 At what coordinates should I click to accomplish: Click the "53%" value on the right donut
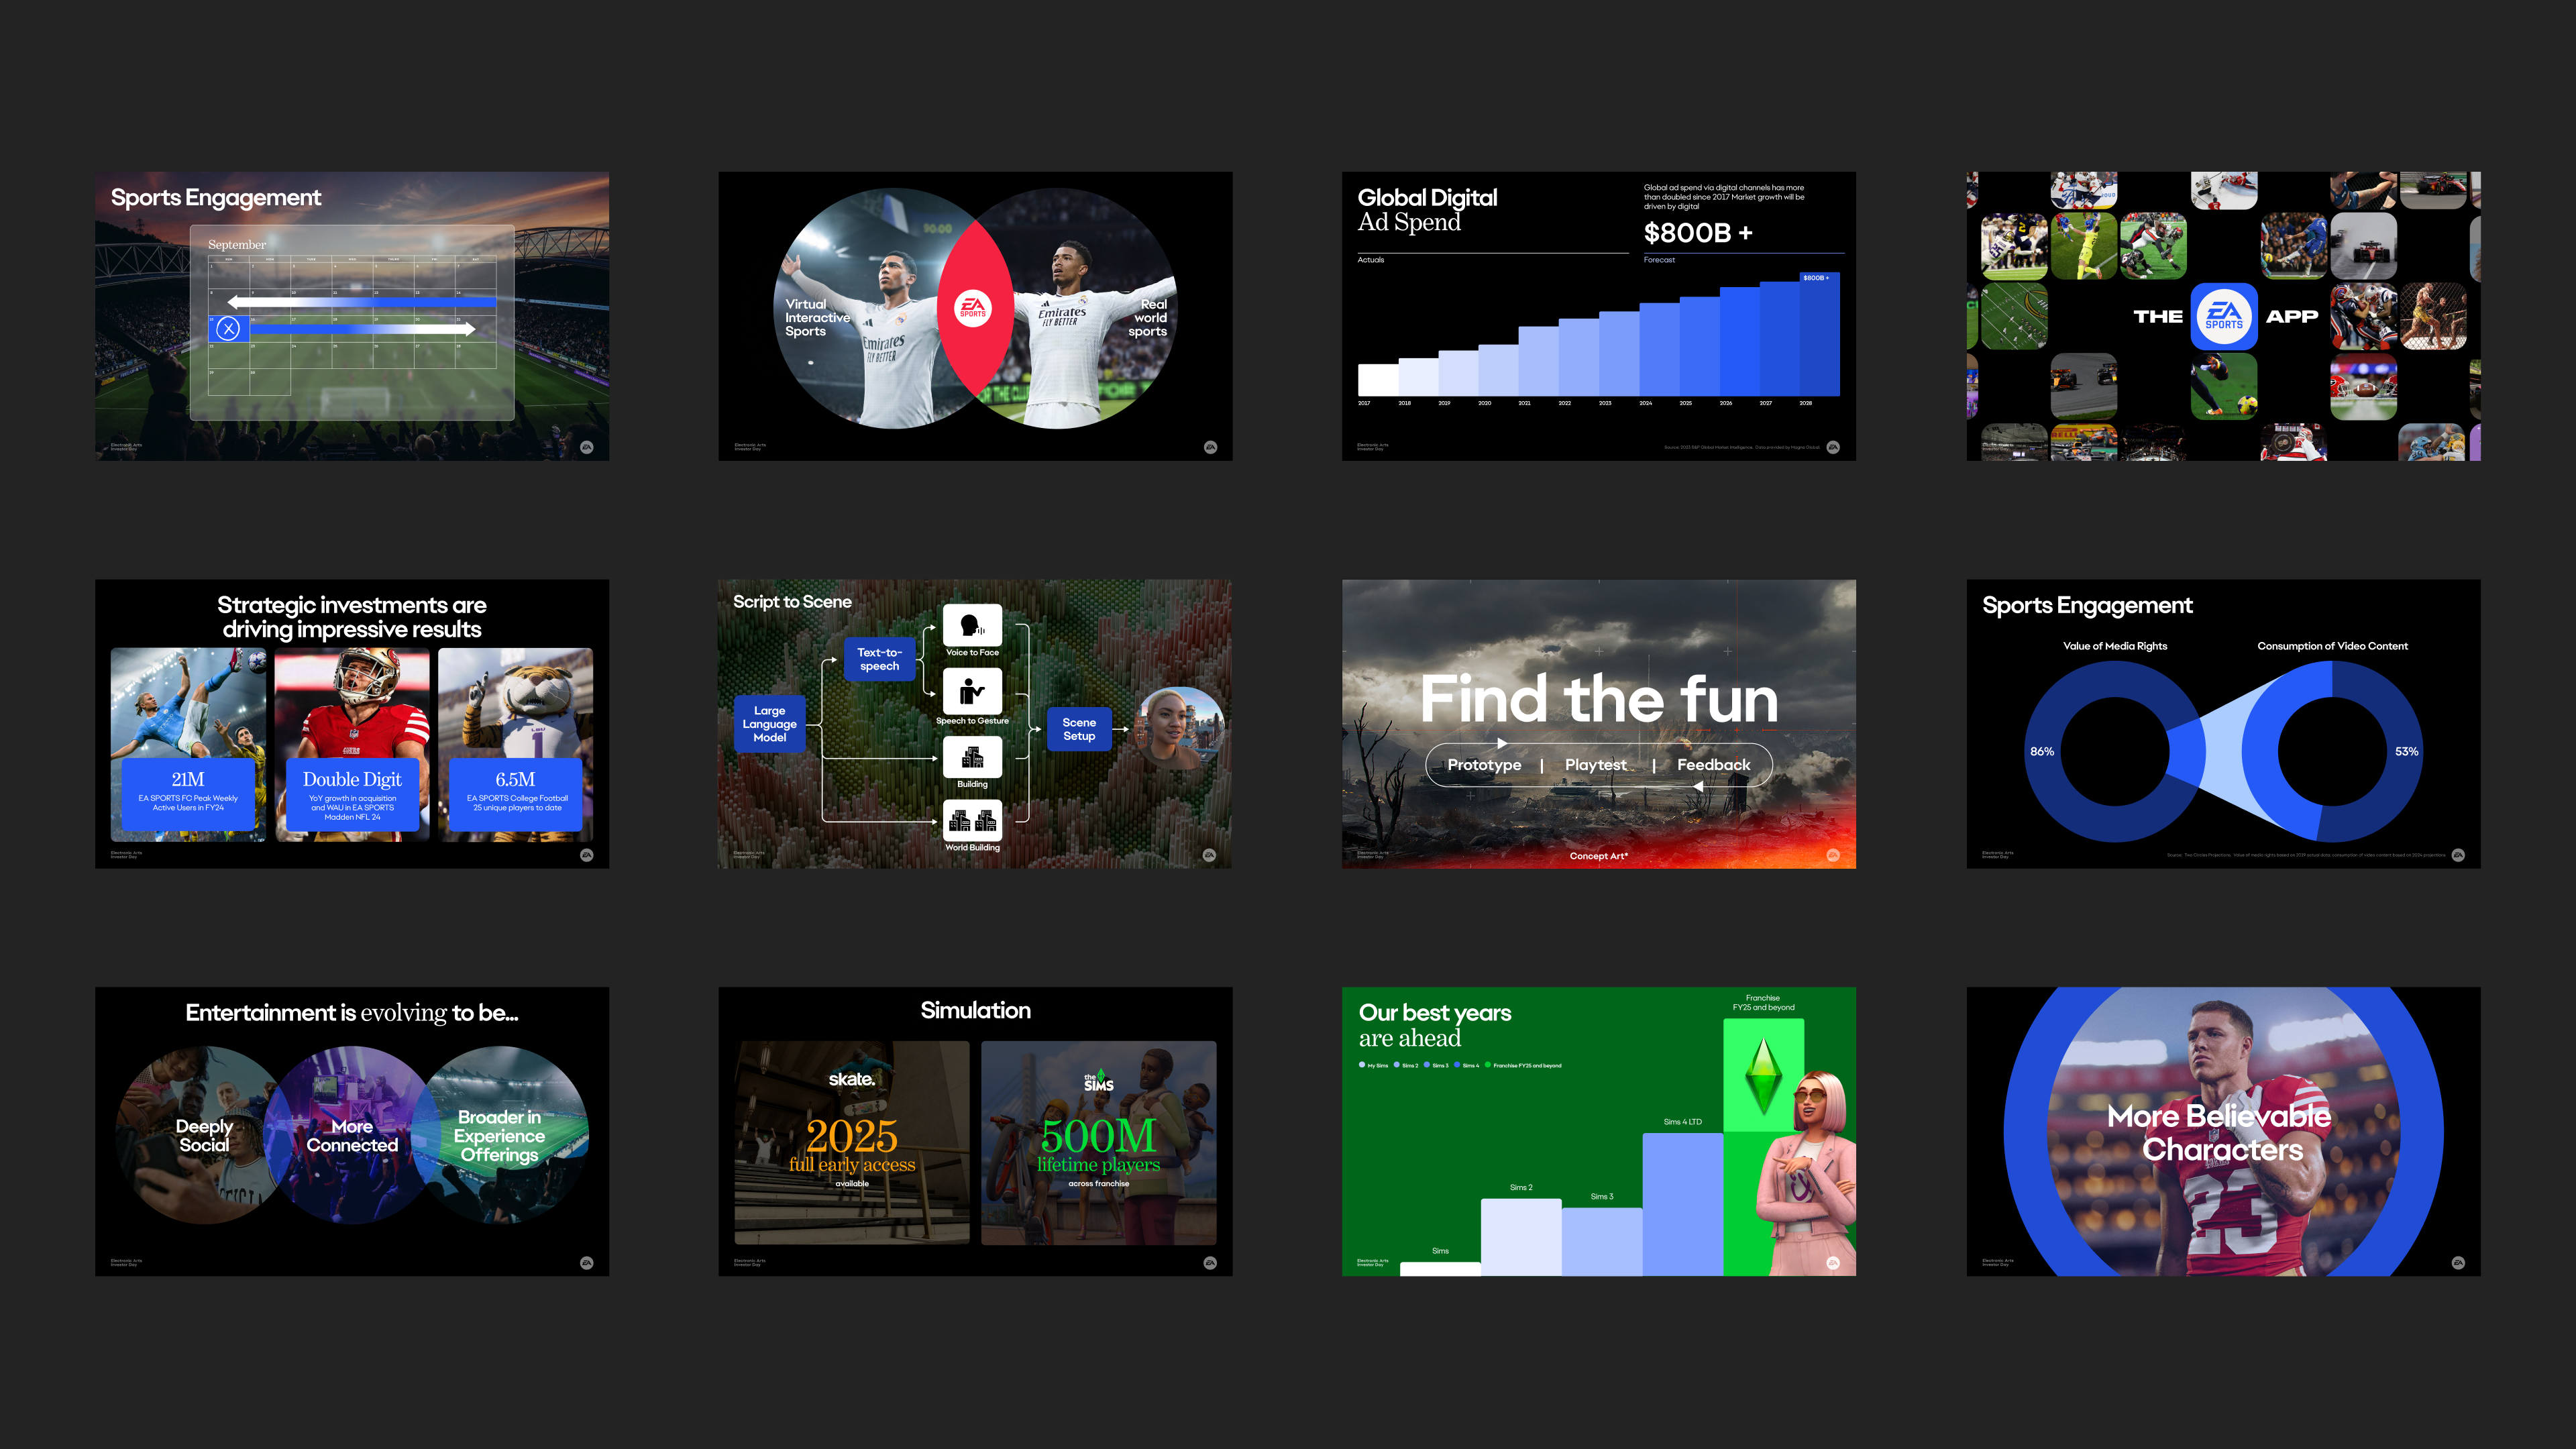2407,751
